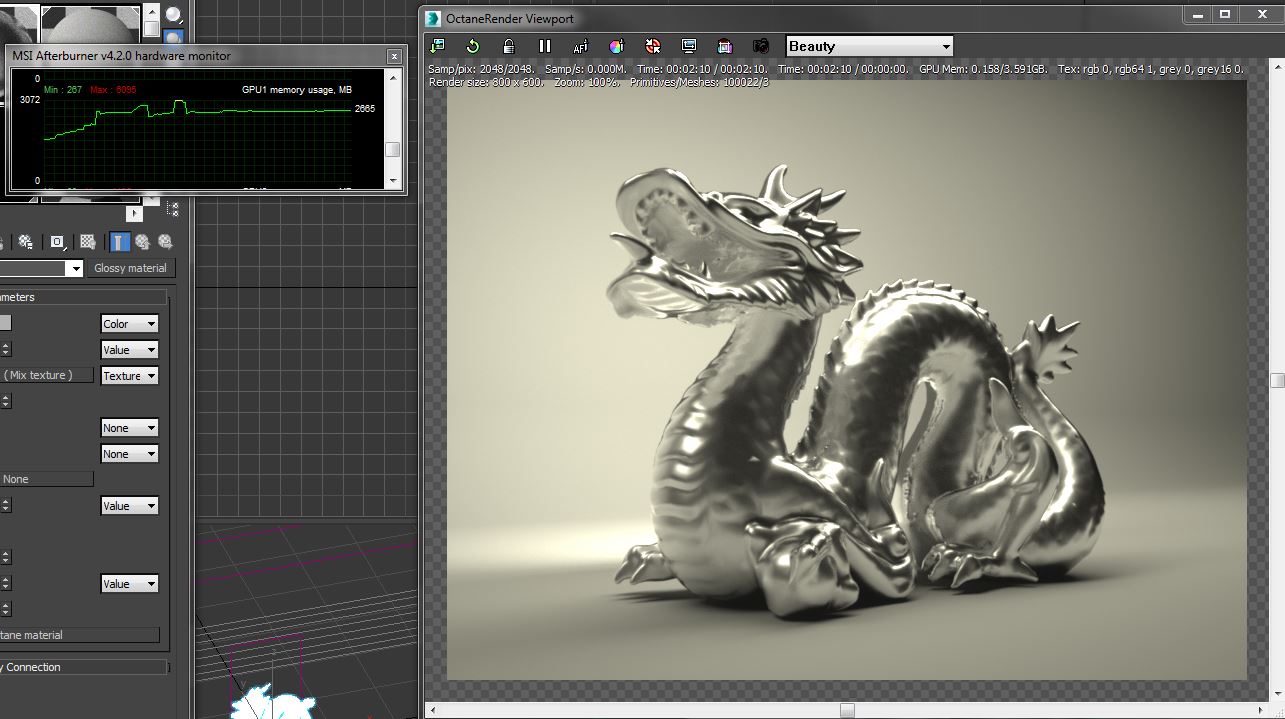Open the material name dropdown arrow
Image resolution: width=1285 pixels, height=719 pixels.
point(75,269)
